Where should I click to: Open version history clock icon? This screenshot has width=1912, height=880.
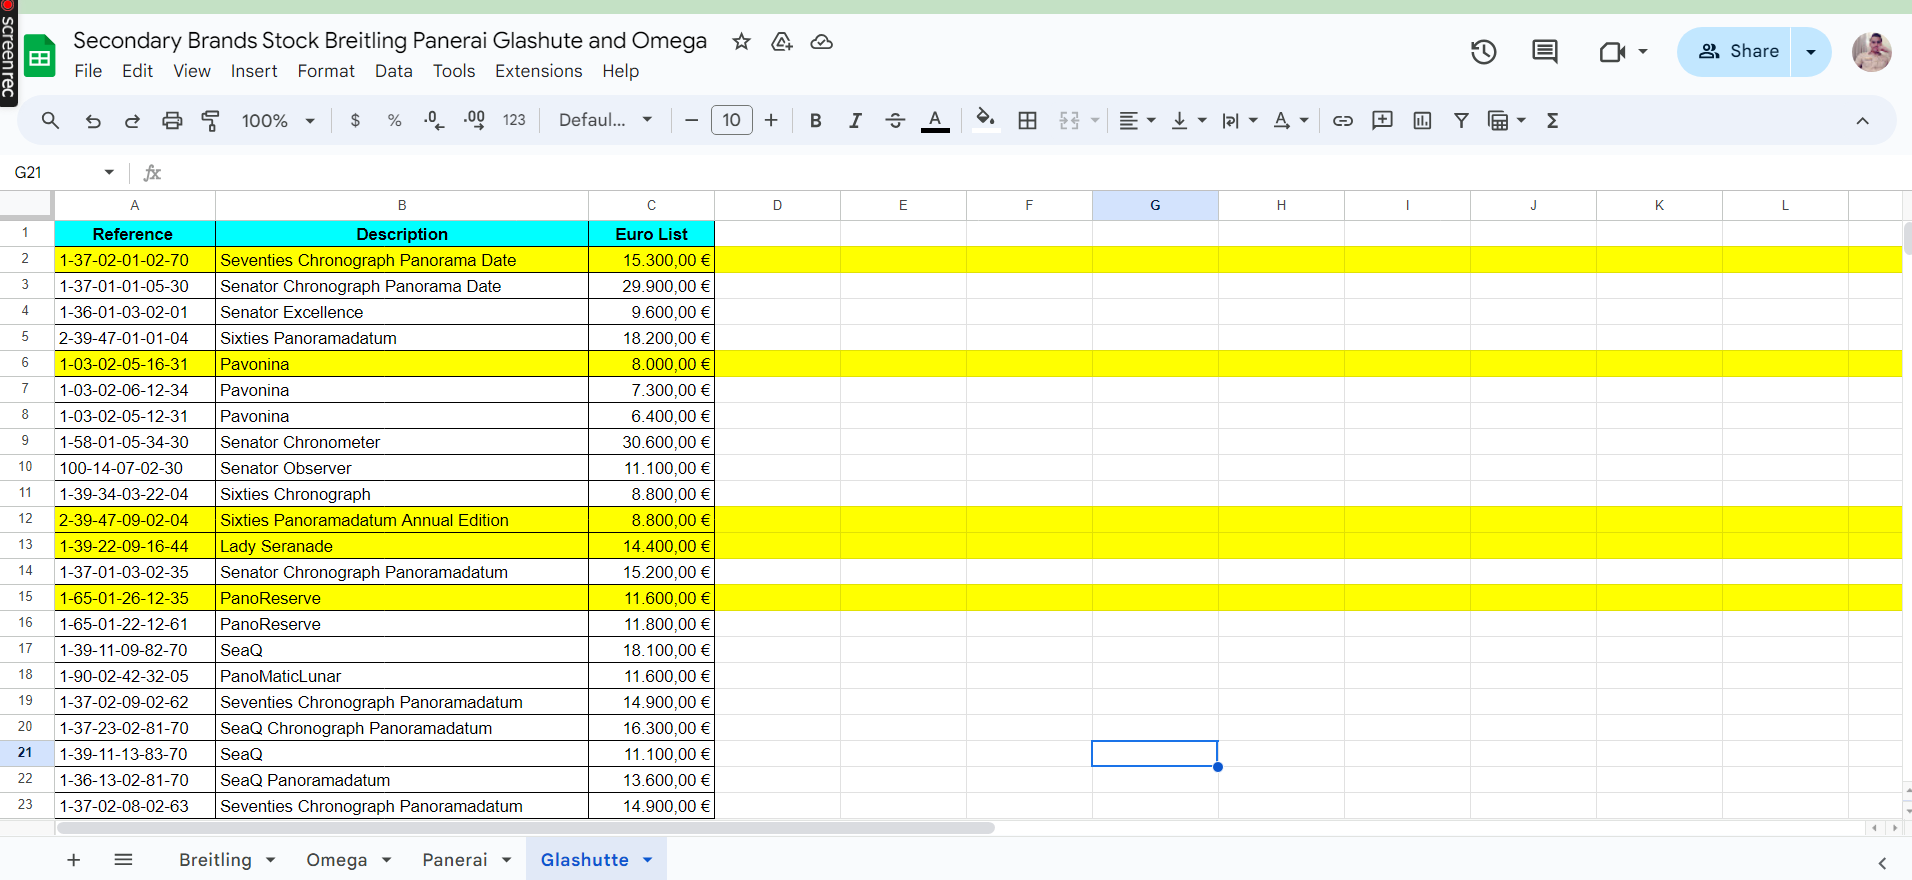point(1483,51)
